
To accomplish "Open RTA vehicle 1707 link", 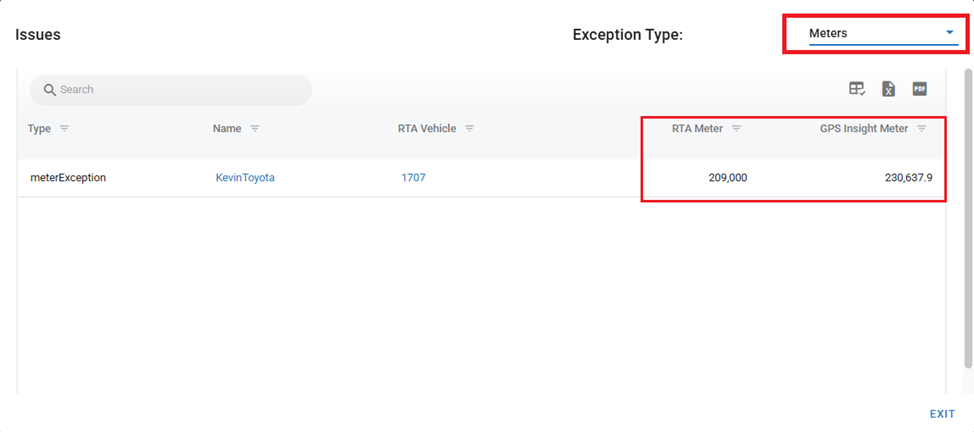I will (x=413, y=178).
